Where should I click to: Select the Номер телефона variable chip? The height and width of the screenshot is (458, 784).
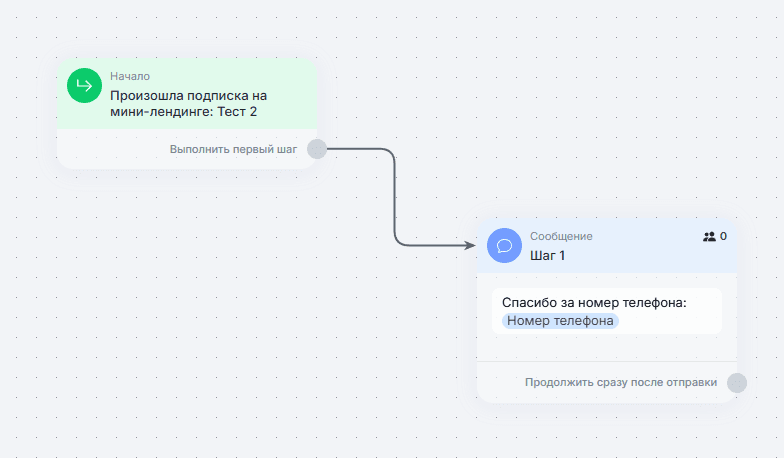pyautogui.click(x=560, y=321)
